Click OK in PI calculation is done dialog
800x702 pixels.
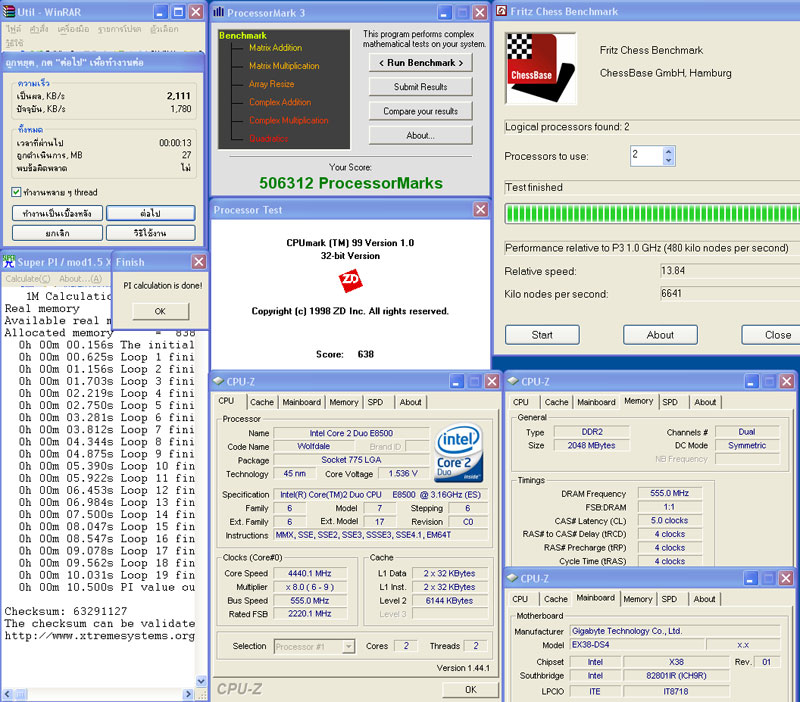(160, 311)
